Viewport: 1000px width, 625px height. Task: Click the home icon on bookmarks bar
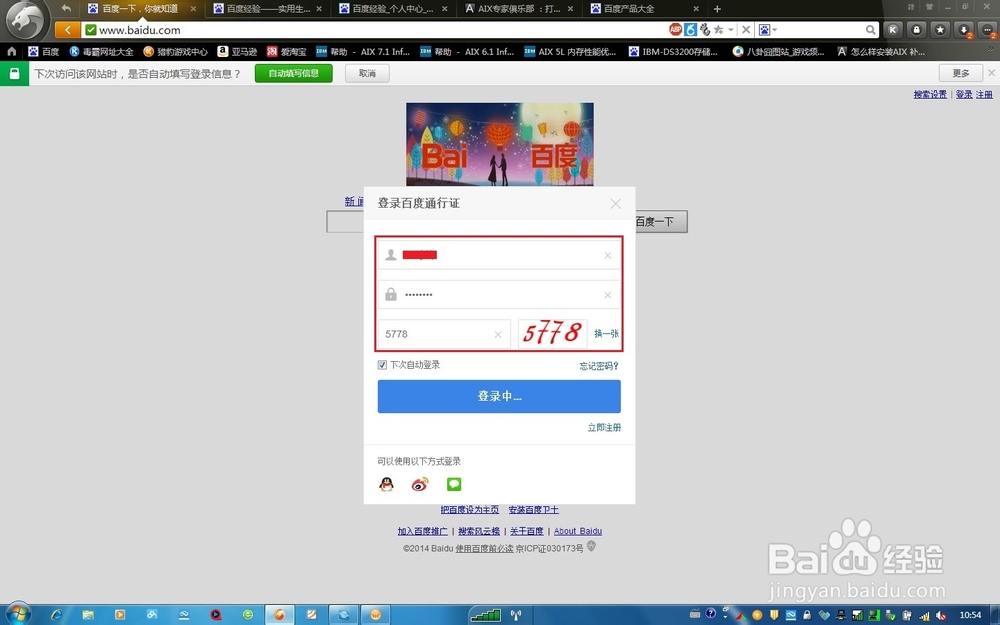pyautogui.click(x=11, y=51)
